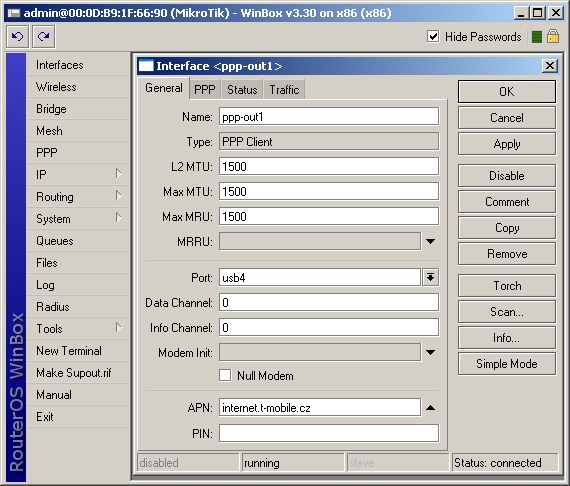Viewport: 570px width, 486px height.
Task: Click the L2 MTU input field
Action: pyautogui.click(x=329, y=166)
